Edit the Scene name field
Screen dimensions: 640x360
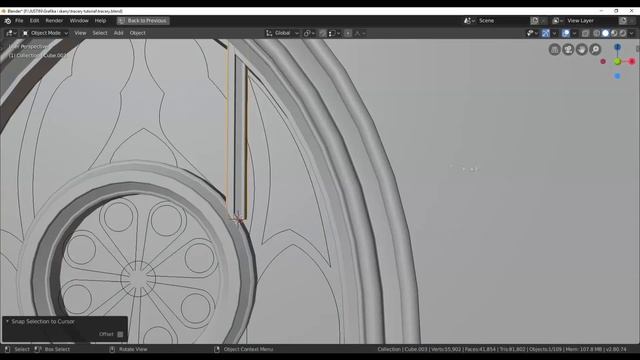(x=502, y=21)
